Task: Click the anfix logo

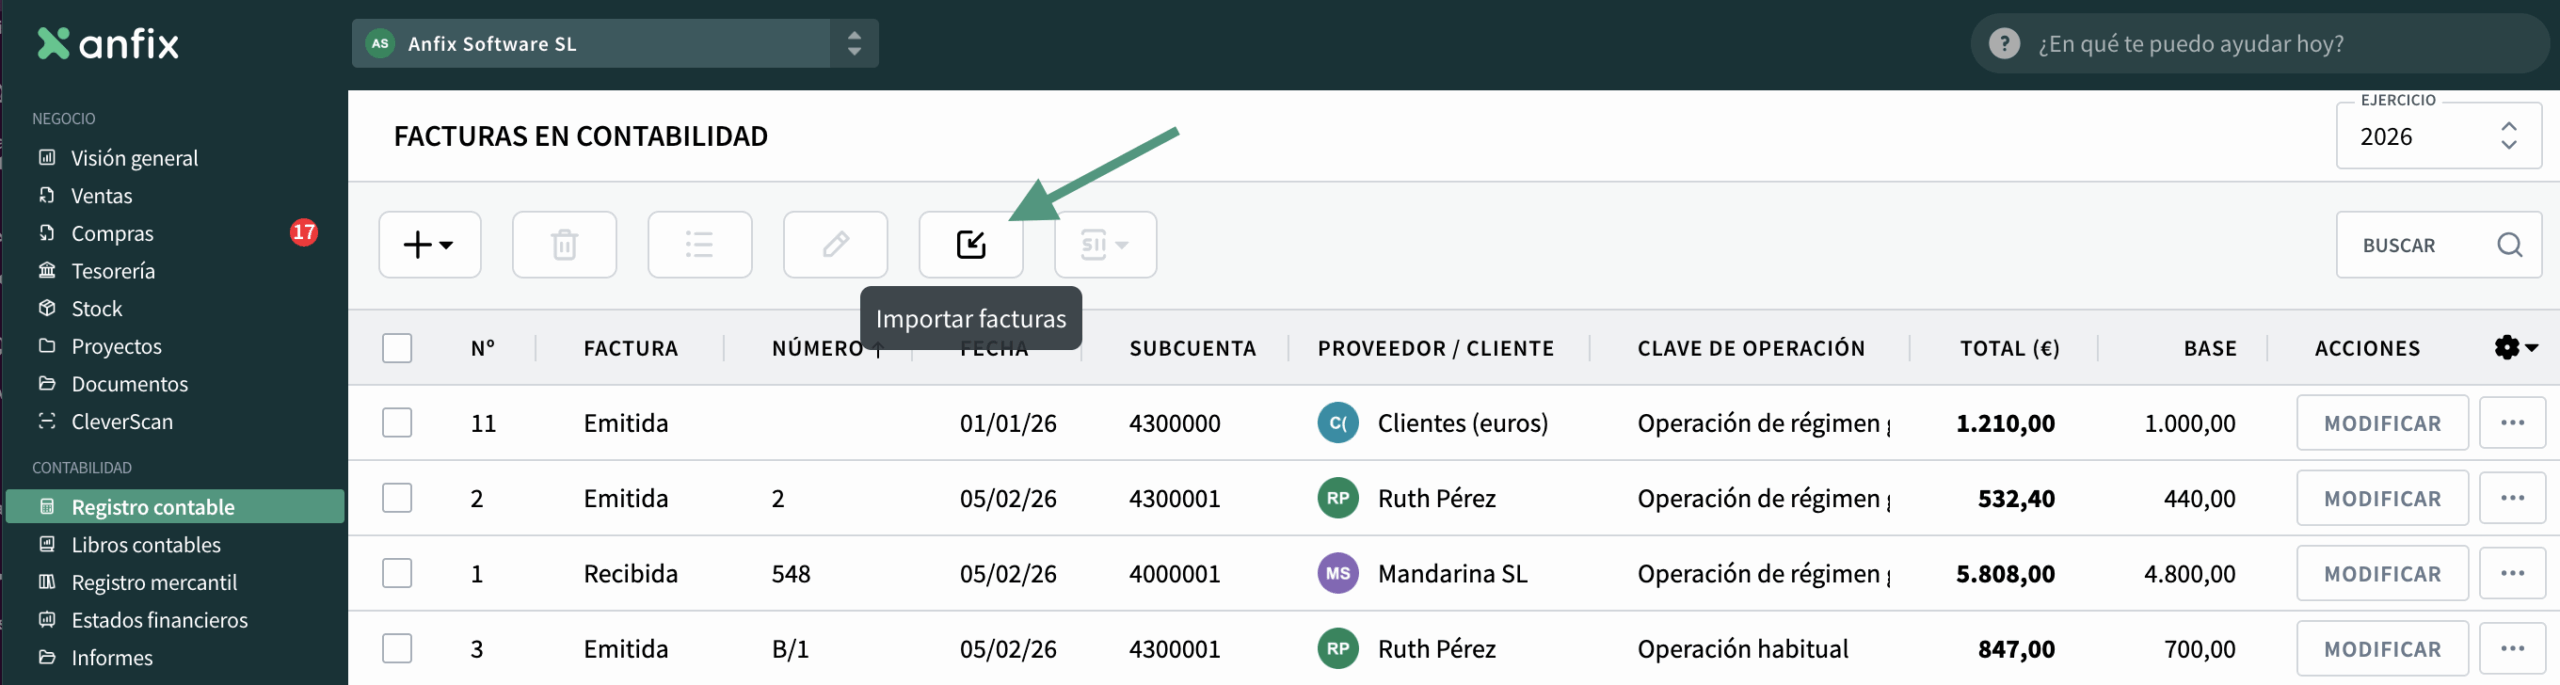Action: 108,44
